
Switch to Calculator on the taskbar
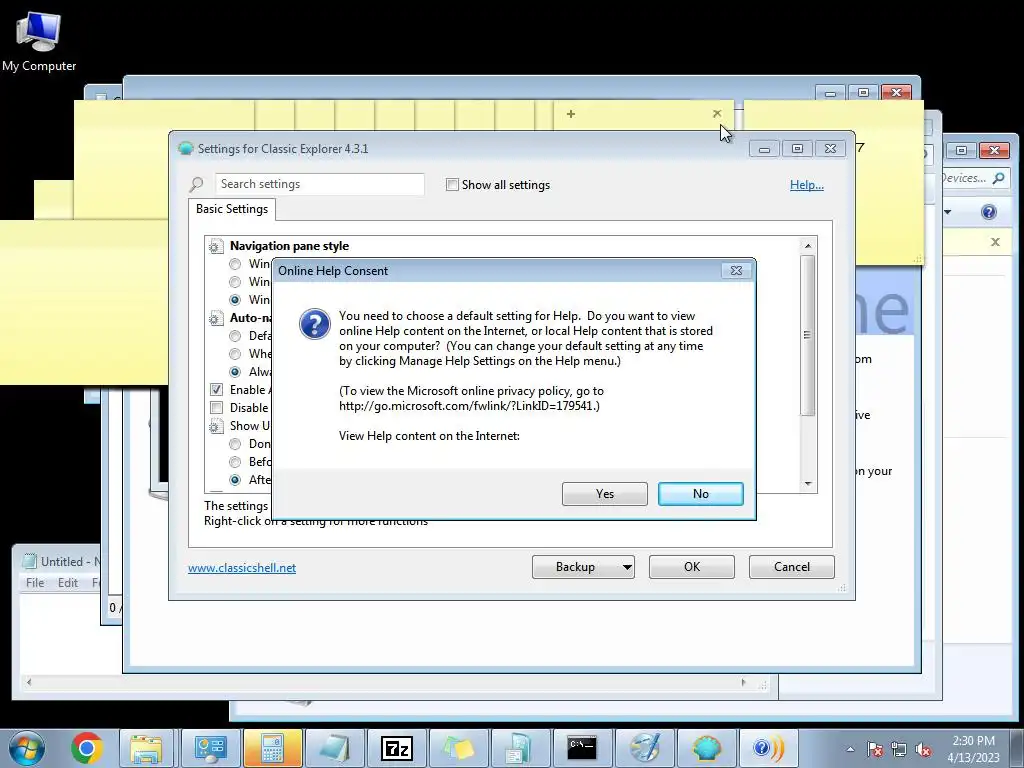coord(273,748)
